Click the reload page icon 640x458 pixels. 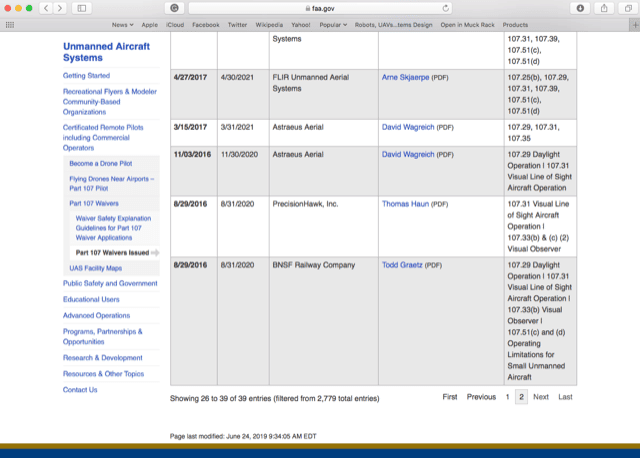coord(446,8)
